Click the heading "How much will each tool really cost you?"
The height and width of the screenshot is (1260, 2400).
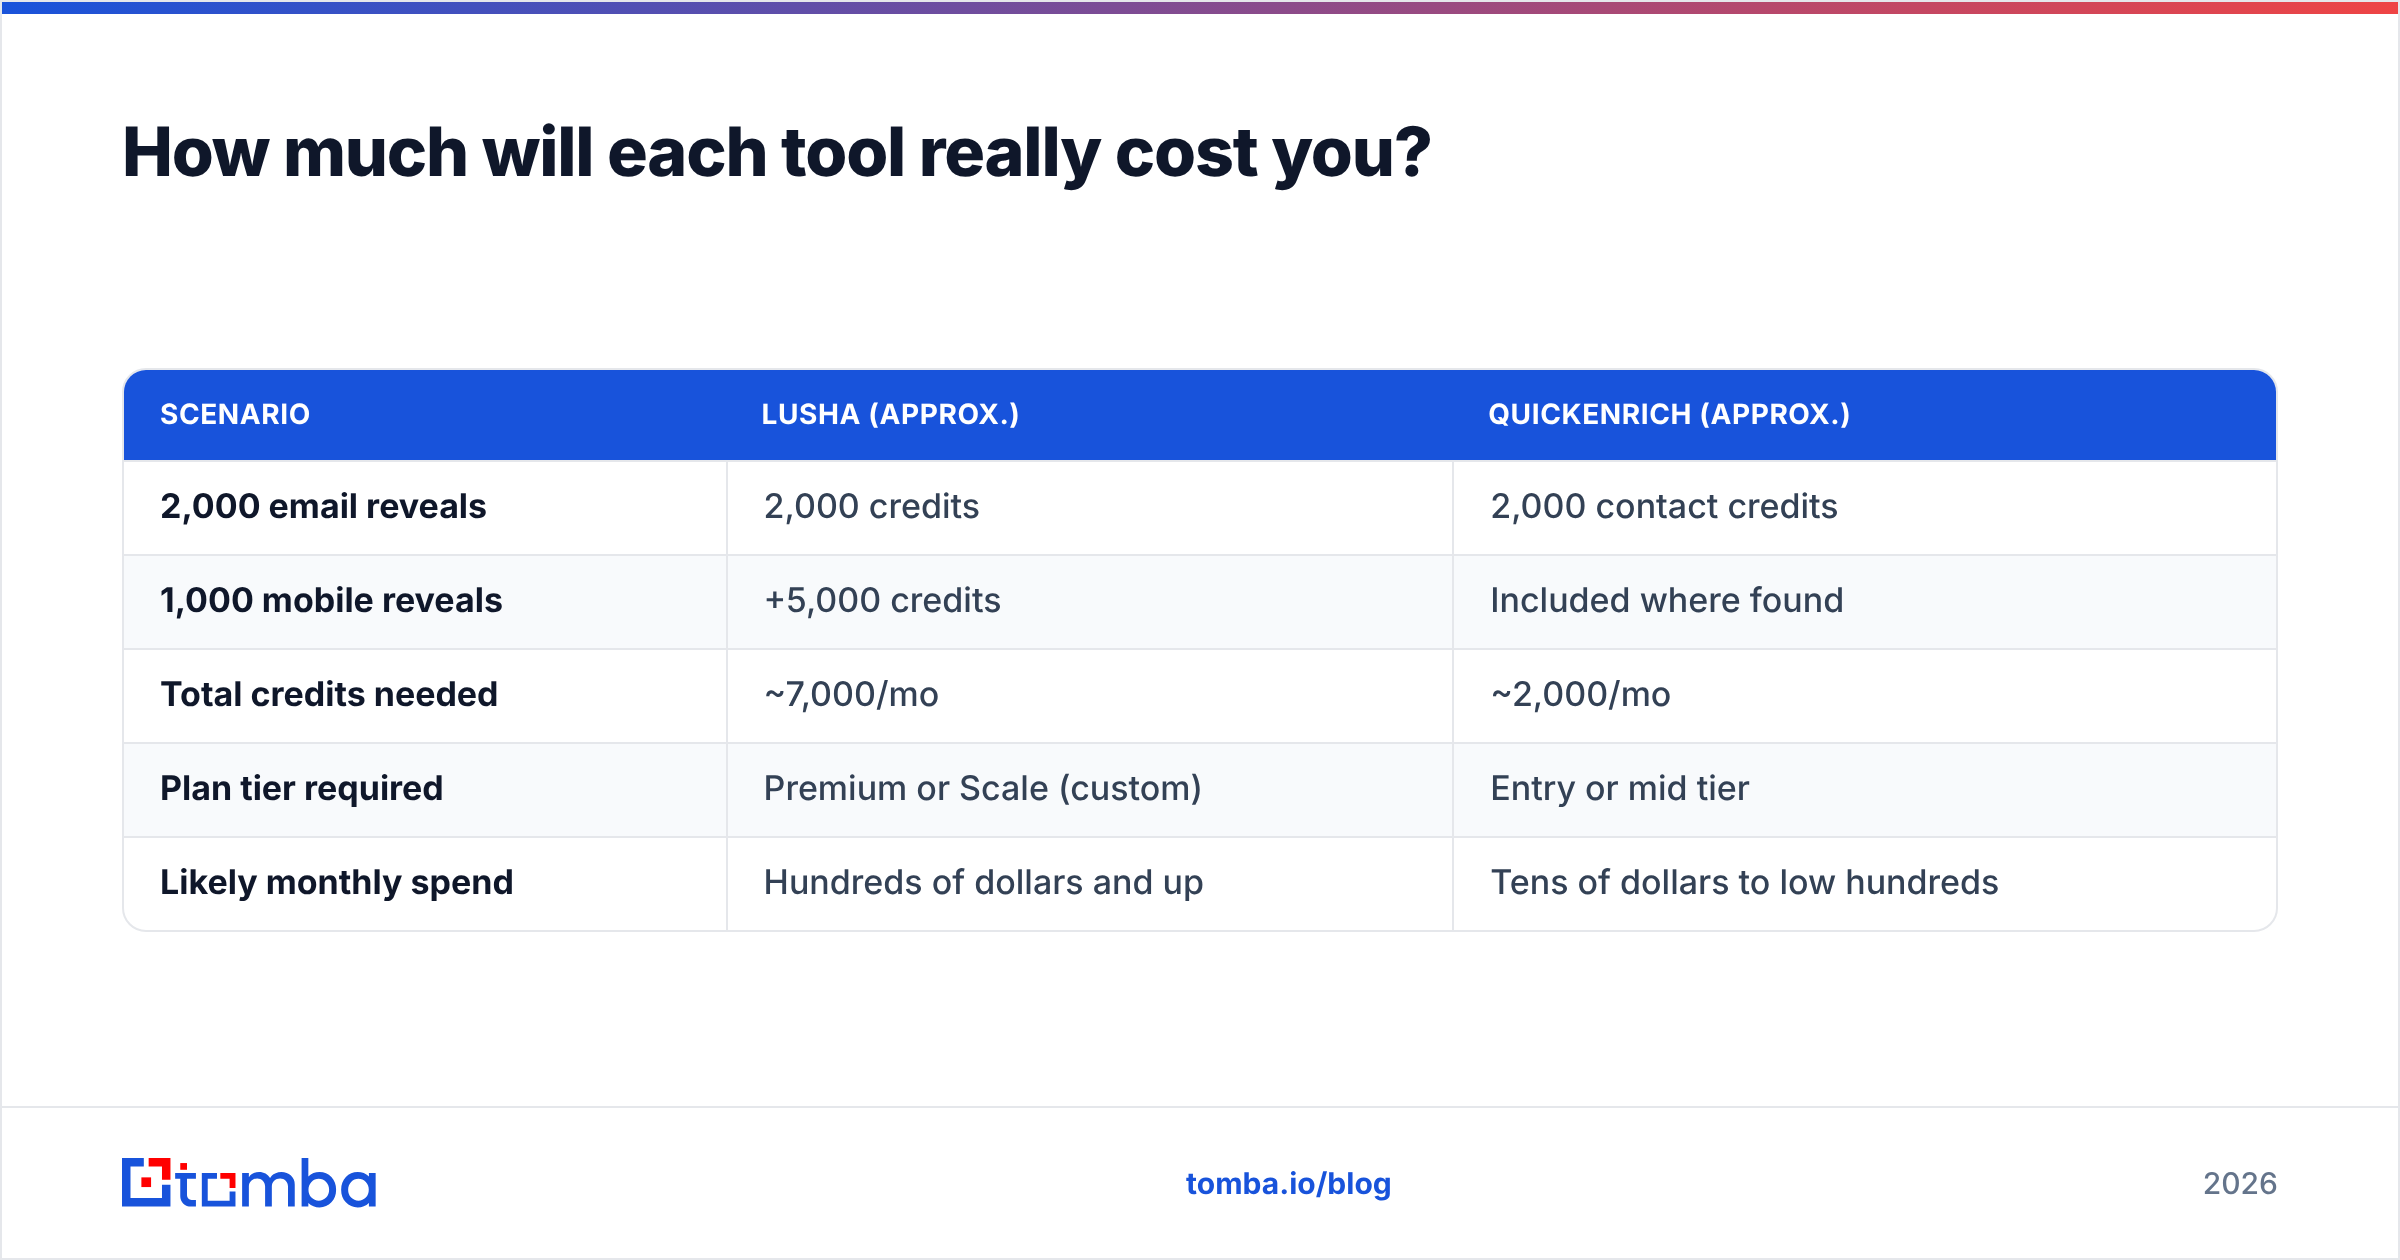tap(776, 153)
